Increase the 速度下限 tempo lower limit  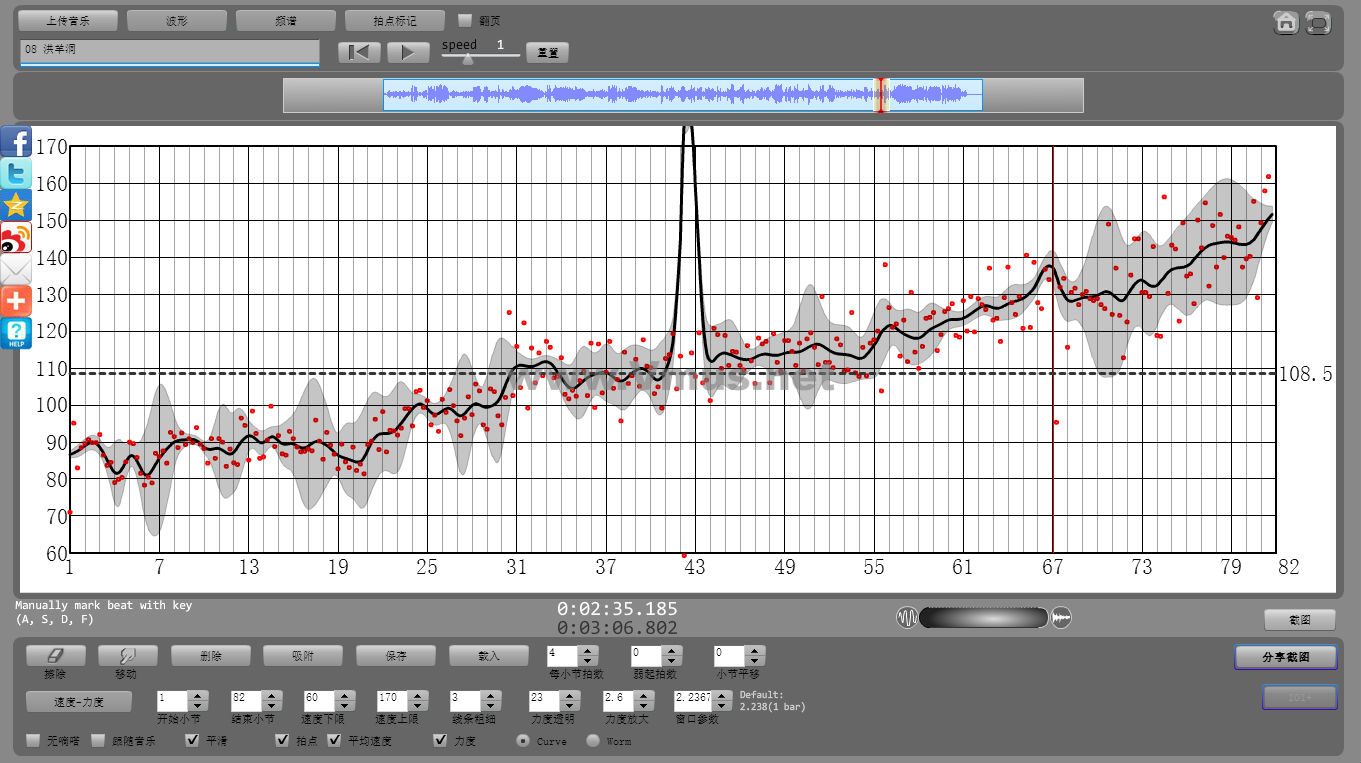(x=344, y=696)
